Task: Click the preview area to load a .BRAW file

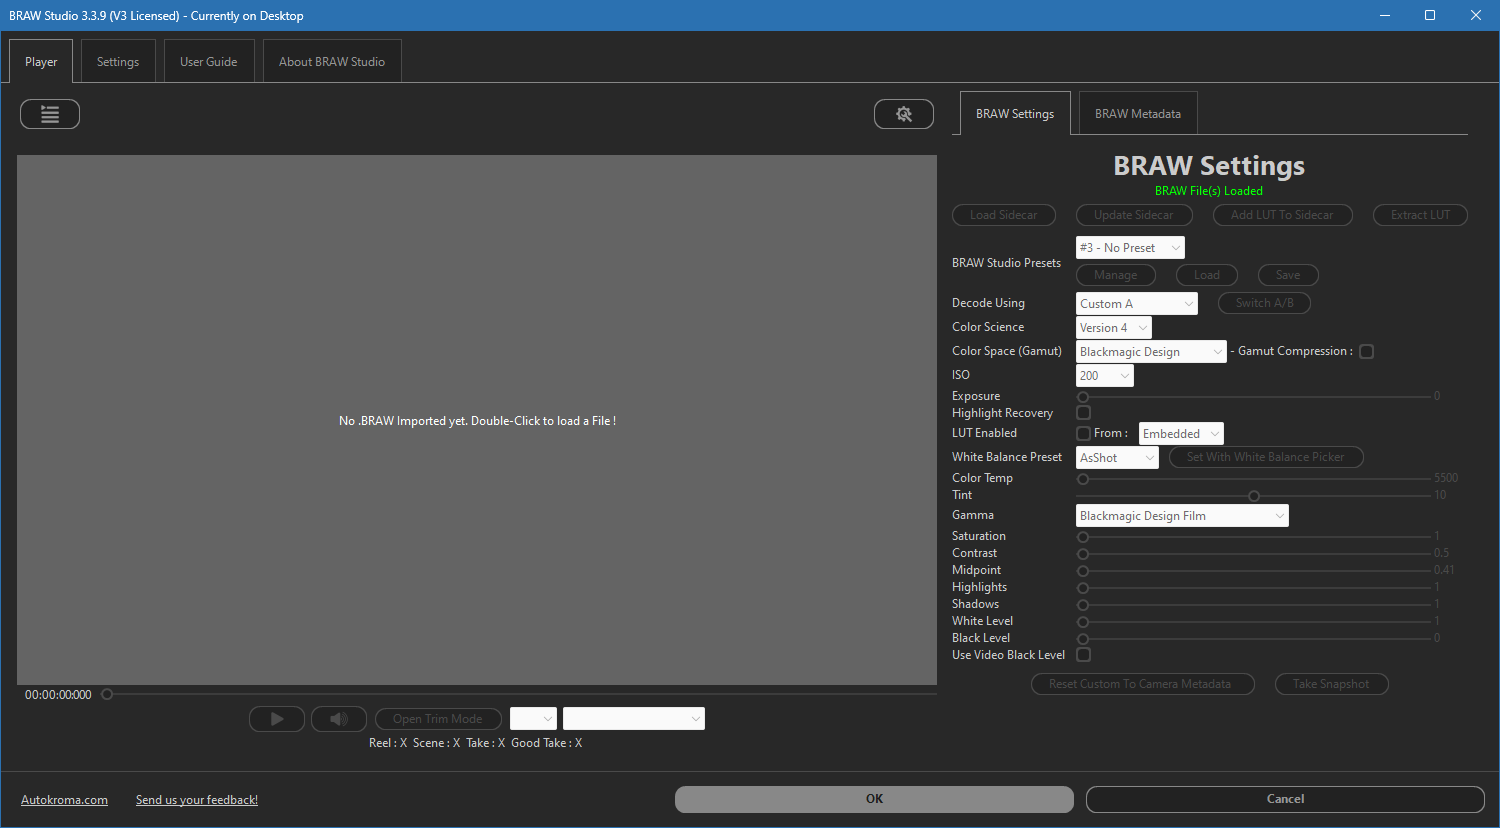Action: 477,420
